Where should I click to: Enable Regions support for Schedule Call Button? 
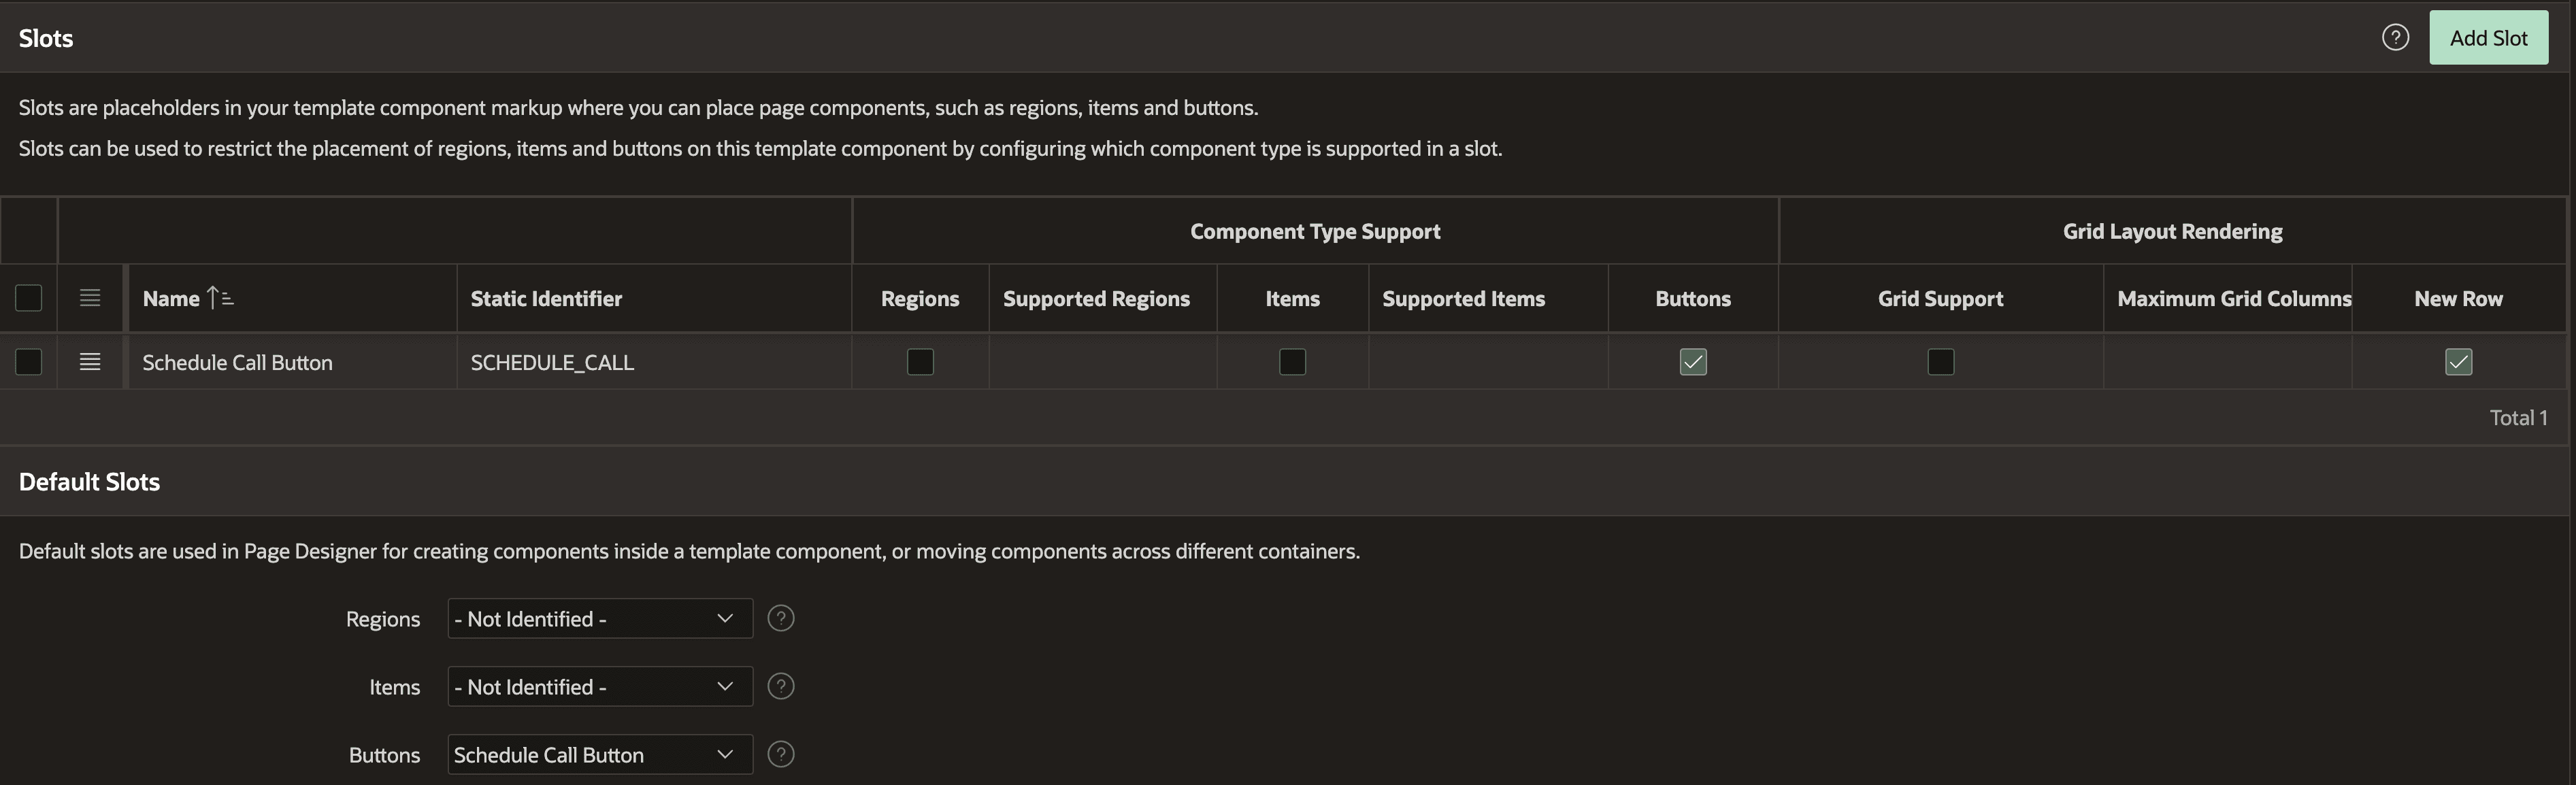[919, 362]
